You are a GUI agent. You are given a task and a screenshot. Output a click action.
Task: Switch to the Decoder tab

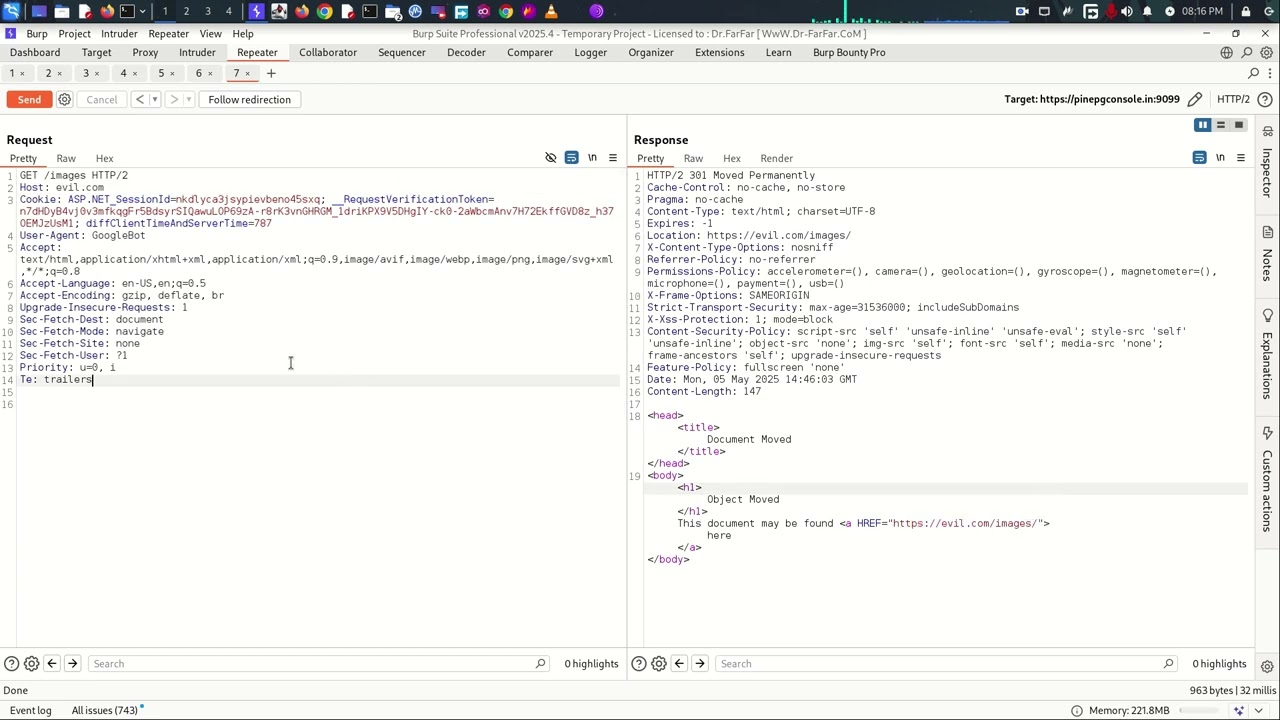(x=466, y=53)
